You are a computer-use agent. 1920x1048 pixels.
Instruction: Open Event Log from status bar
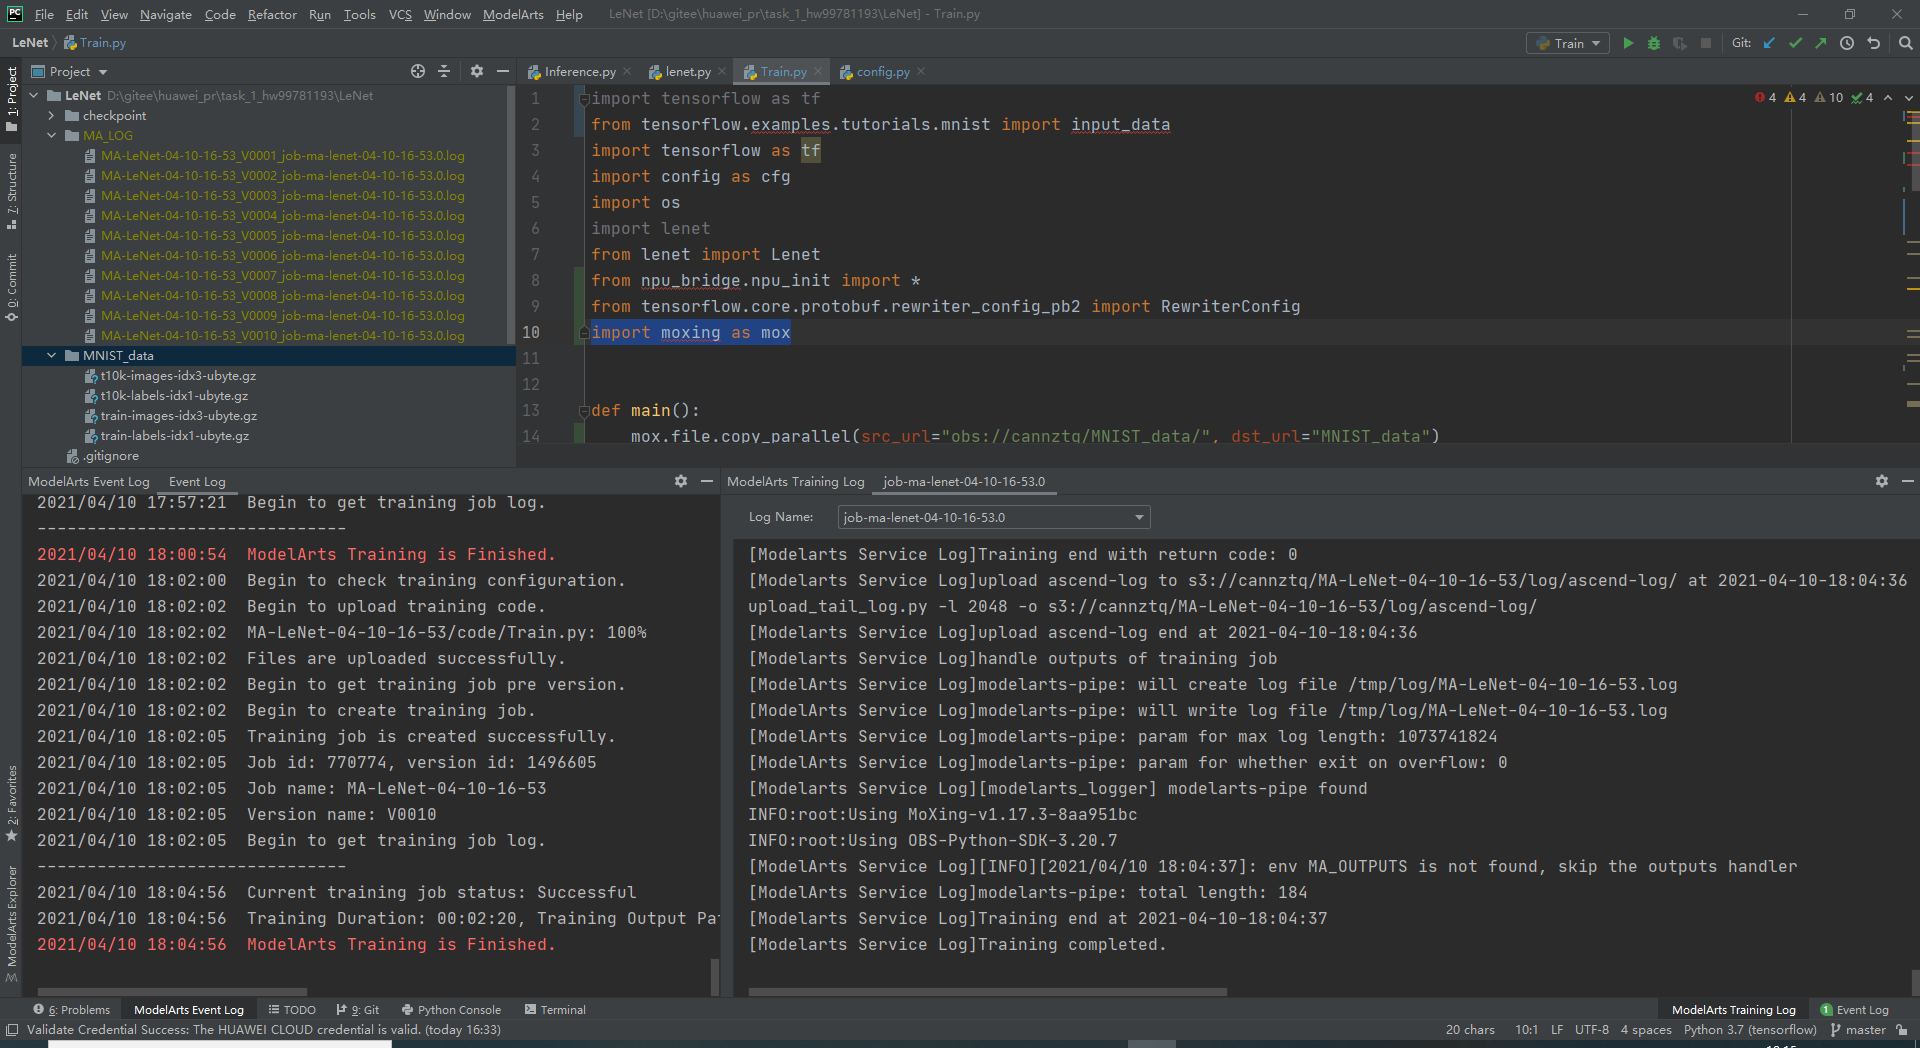[1854, 1009]
